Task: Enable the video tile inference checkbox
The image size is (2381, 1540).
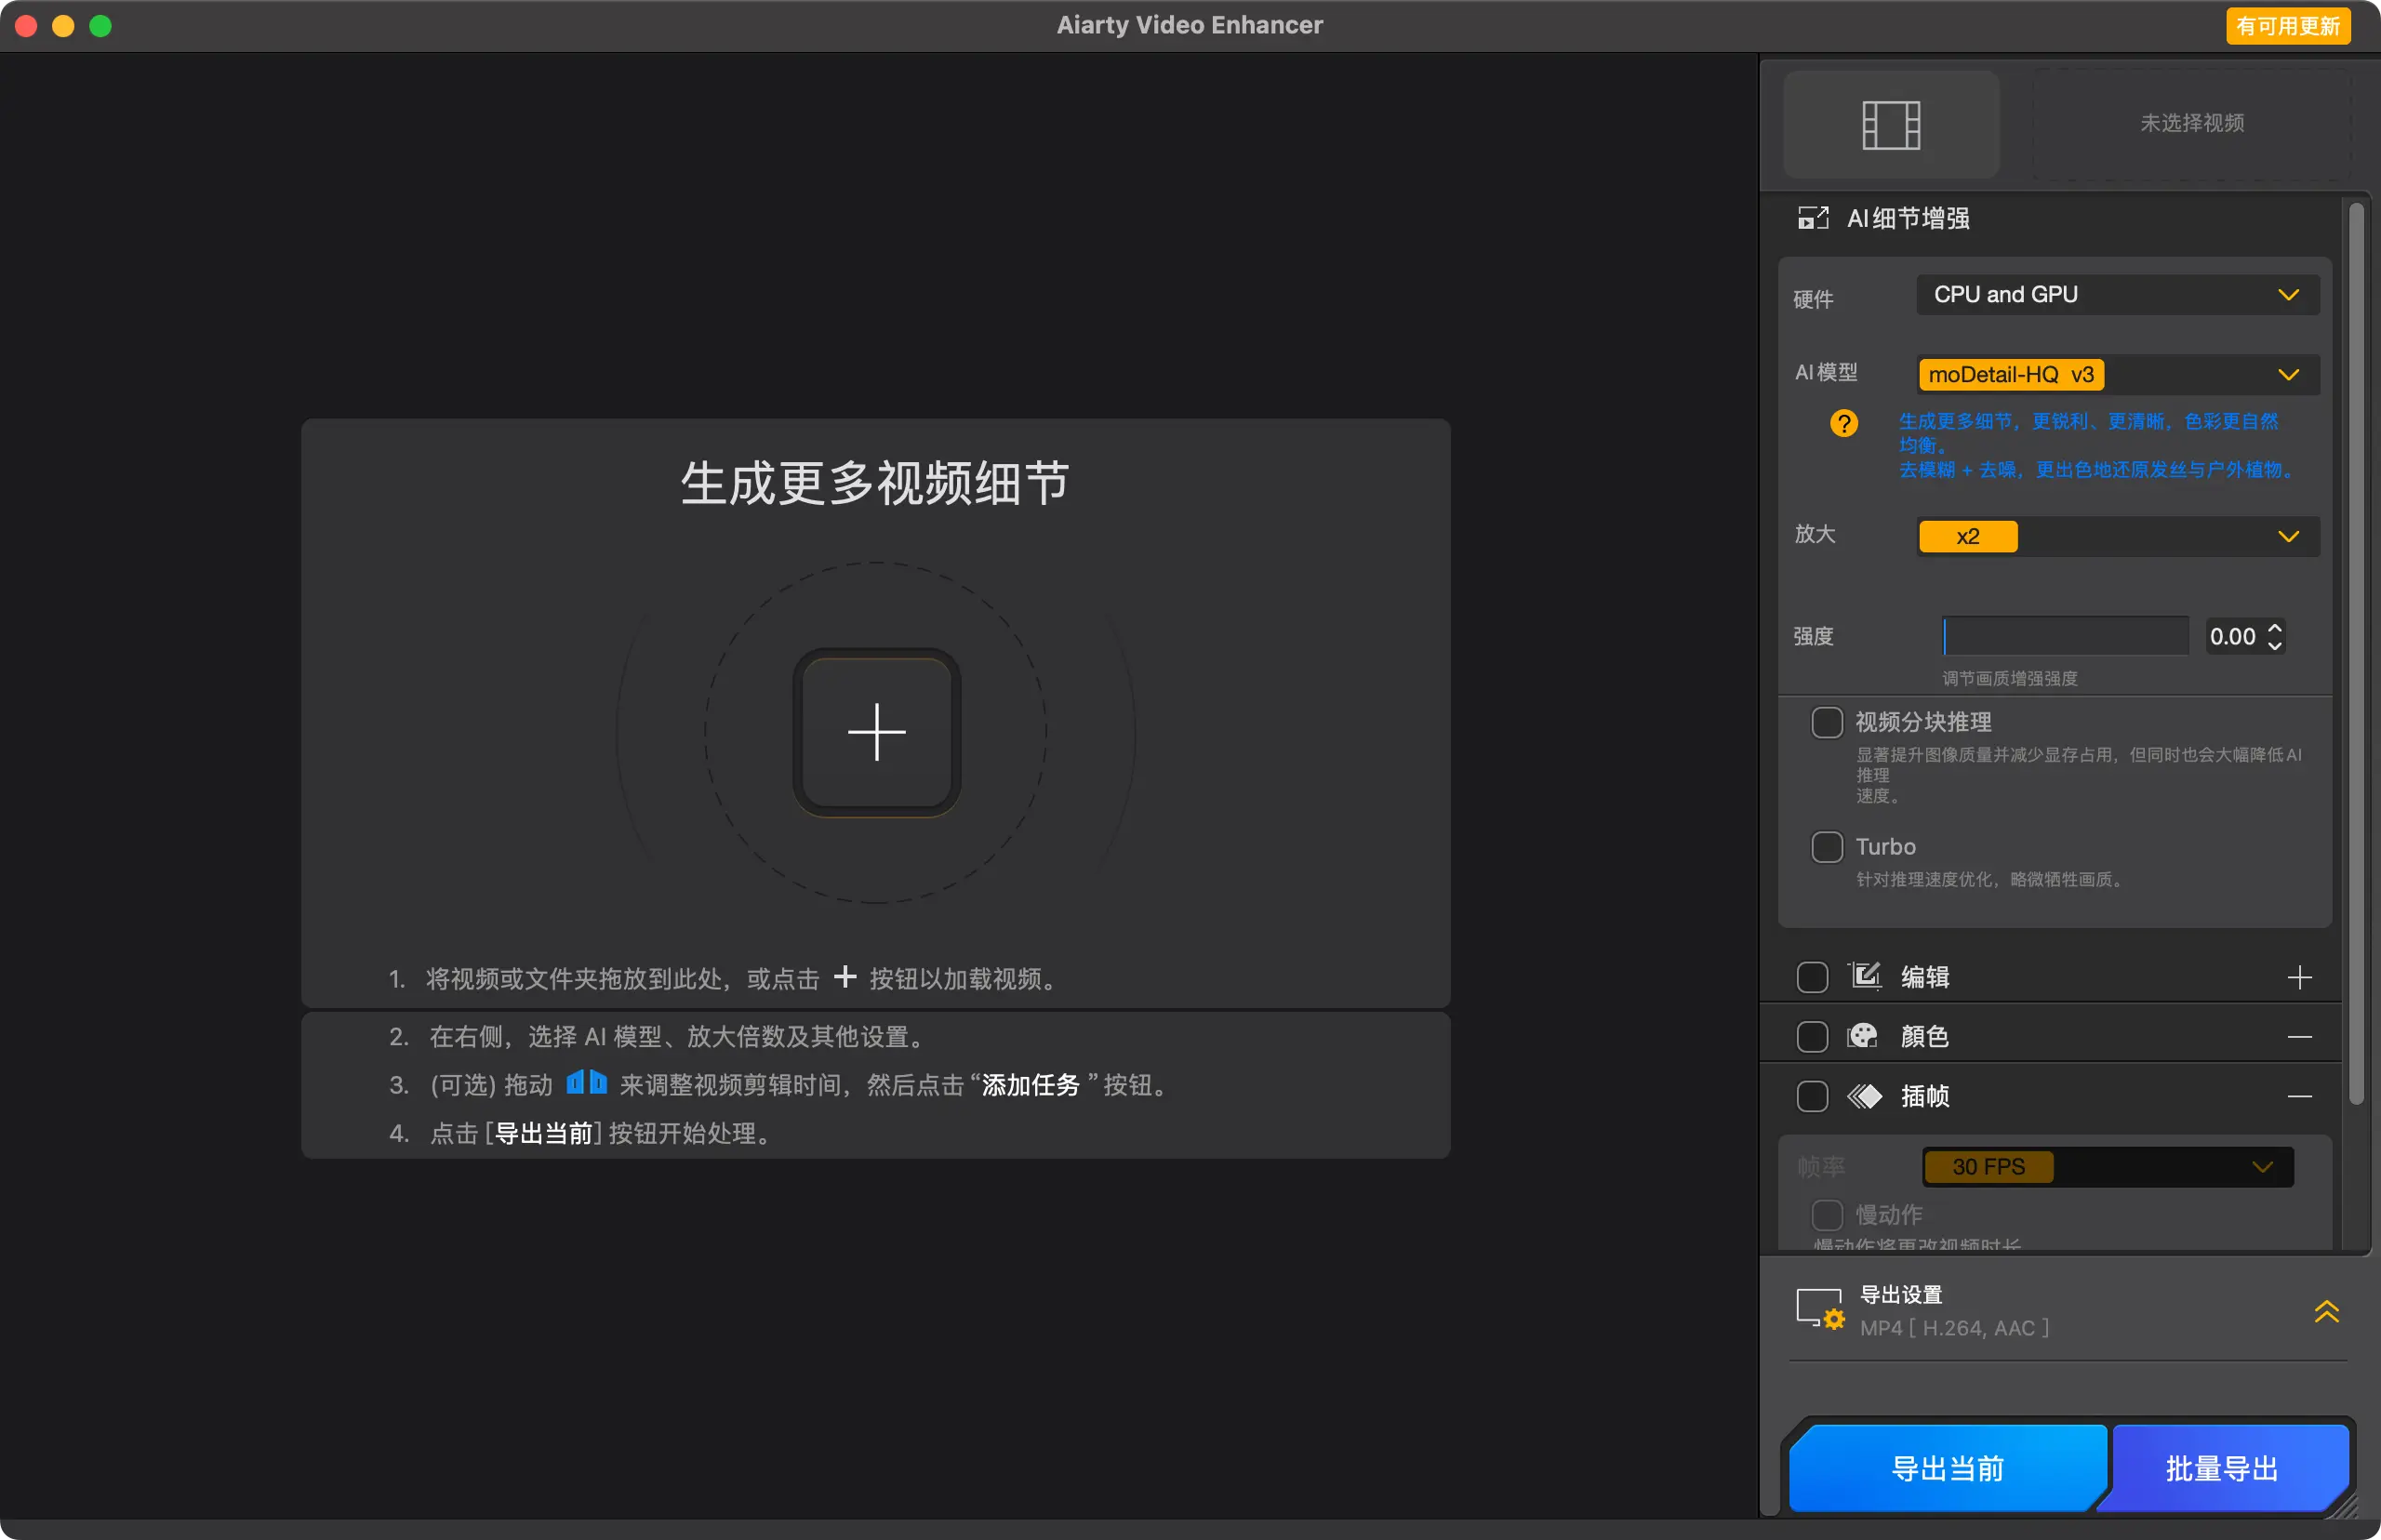Action: [1826, 722]
